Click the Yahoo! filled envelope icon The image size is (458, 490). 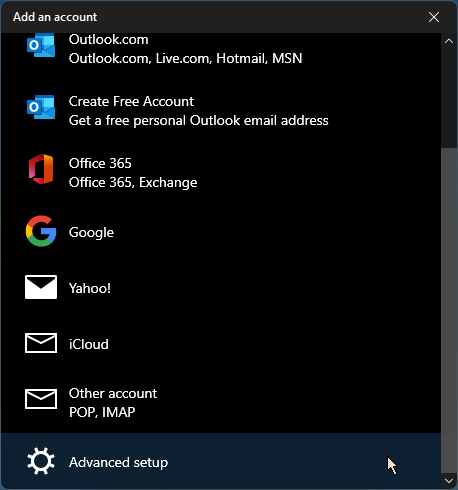41,287
